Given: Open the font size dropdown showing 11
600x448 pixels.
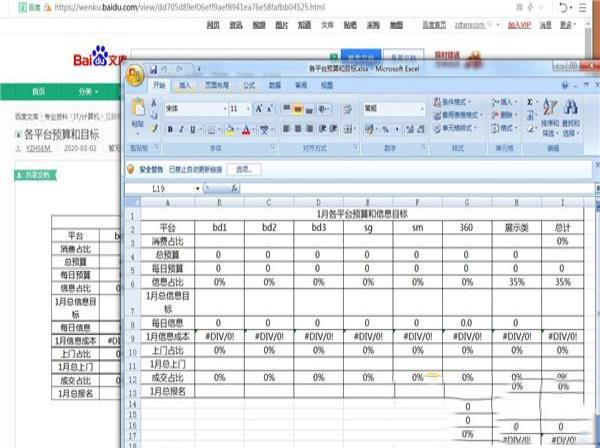Looking at the screenshot, I should coord(247,108).
